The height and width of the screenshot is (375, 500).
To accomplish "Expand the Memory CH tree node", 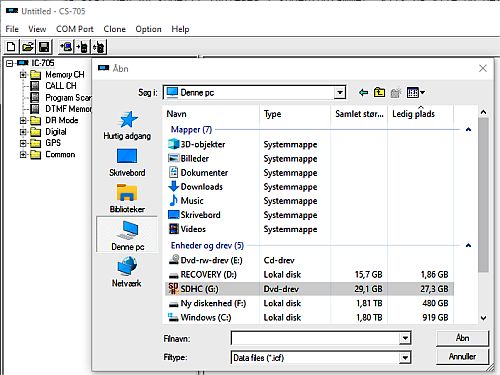I will [23, 74].
